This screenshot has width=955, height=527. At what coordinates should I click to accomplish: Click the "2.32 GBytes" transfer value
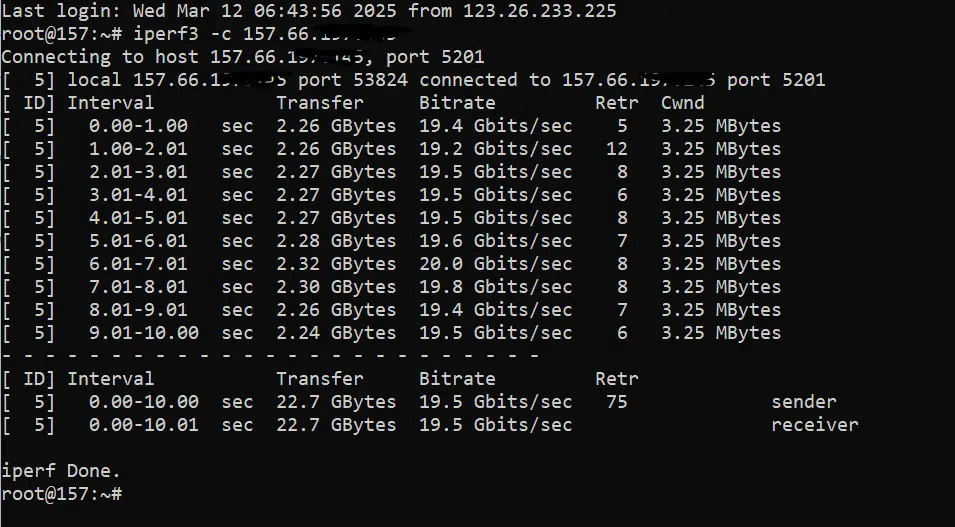pyautogui.click(x=336, y=264)
